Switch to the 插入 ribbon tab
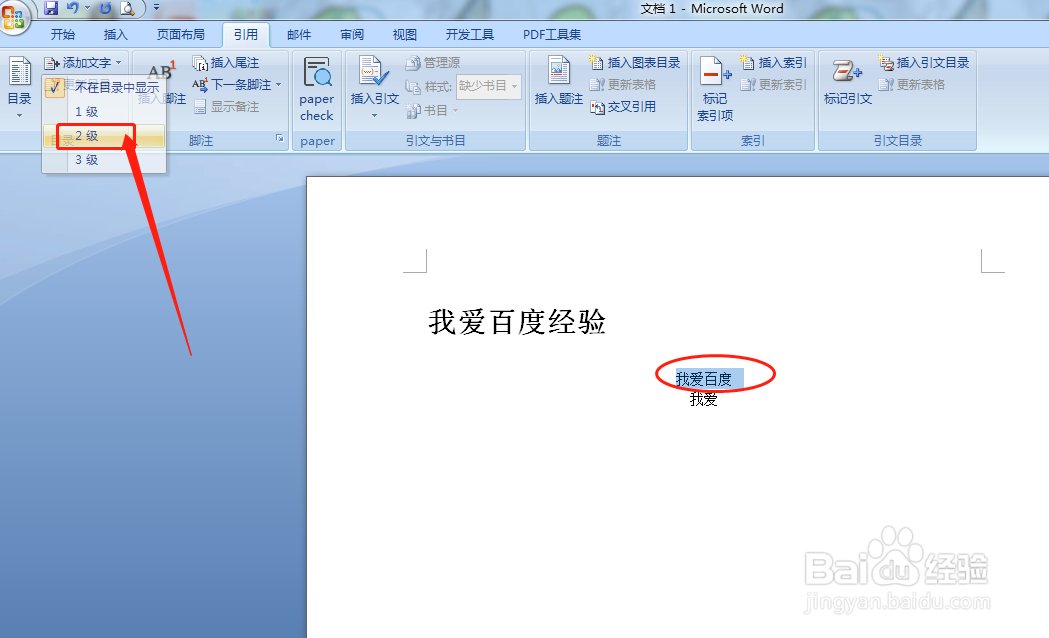The width and height of the screenshot is (1049, 638). pyautogui.click(x=116, y=35)
